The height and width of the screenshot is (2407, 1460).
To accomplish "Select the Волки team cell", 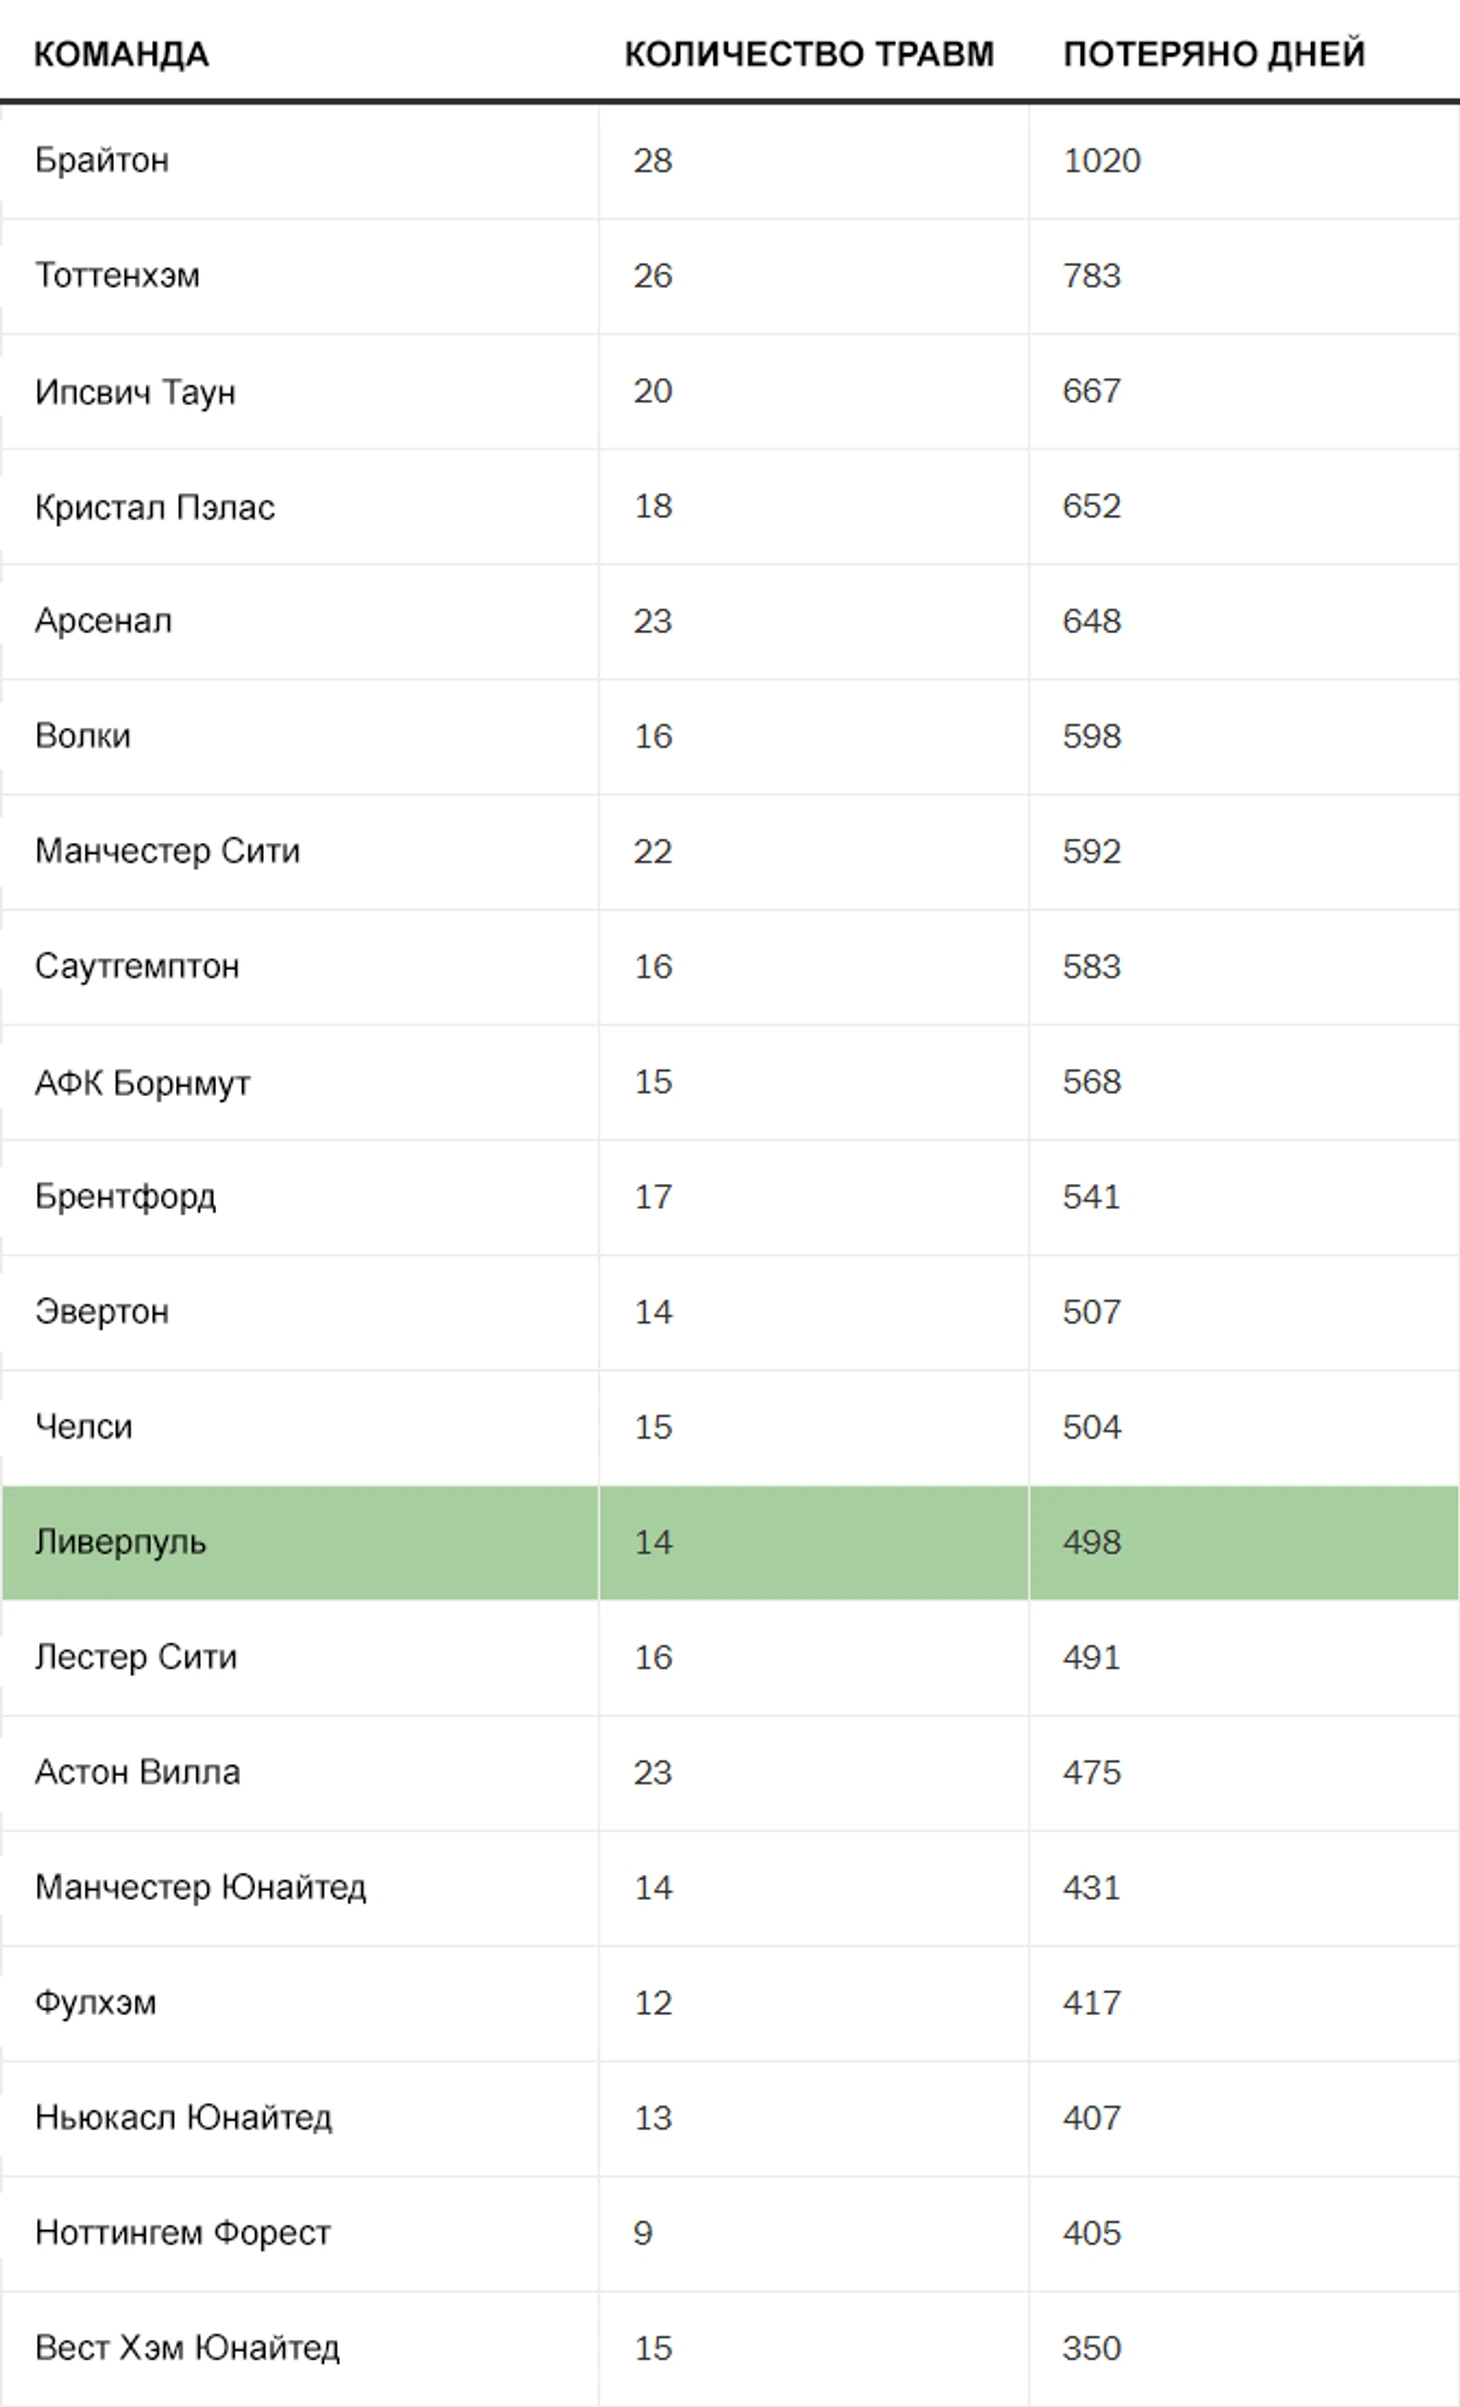I will tap(83, 737).
